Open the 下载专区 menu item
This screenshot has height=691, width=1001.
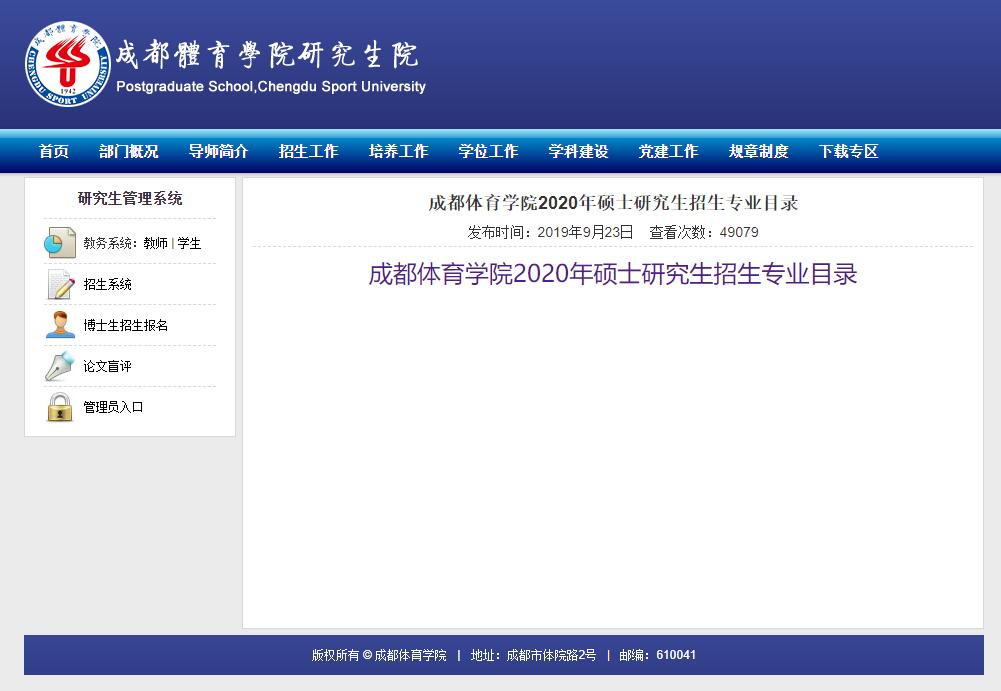click(848, 151)
